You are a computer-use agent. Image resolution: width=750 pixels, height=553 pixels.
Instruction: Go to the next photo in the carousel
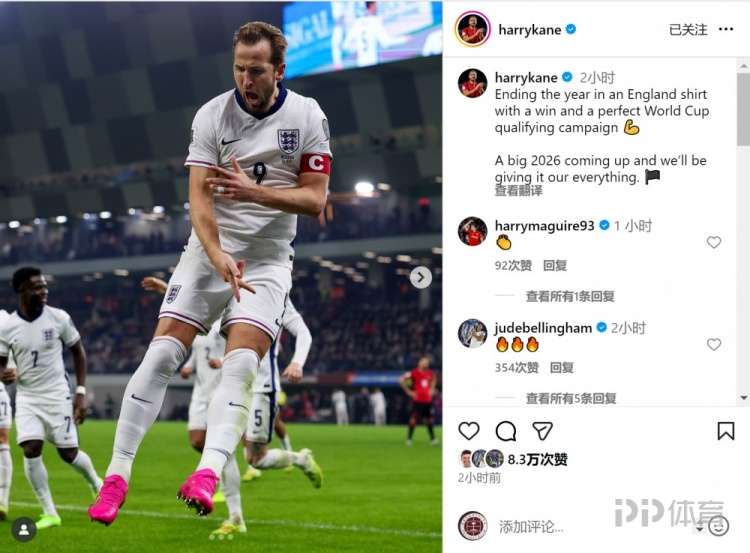(x=420, y=277)
